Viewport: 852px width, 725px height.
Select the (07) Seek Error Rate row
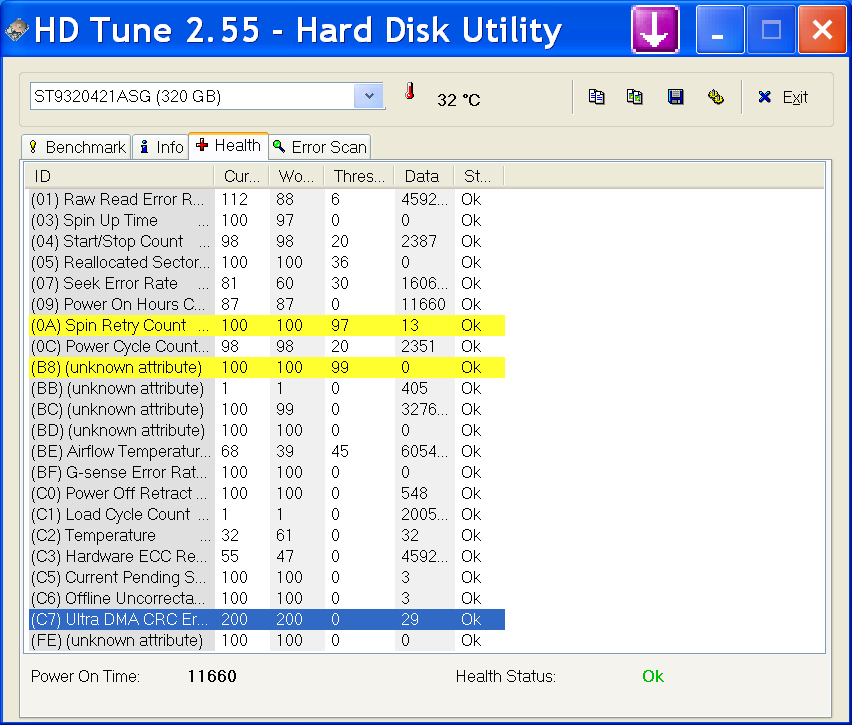(x=267, y=284)
